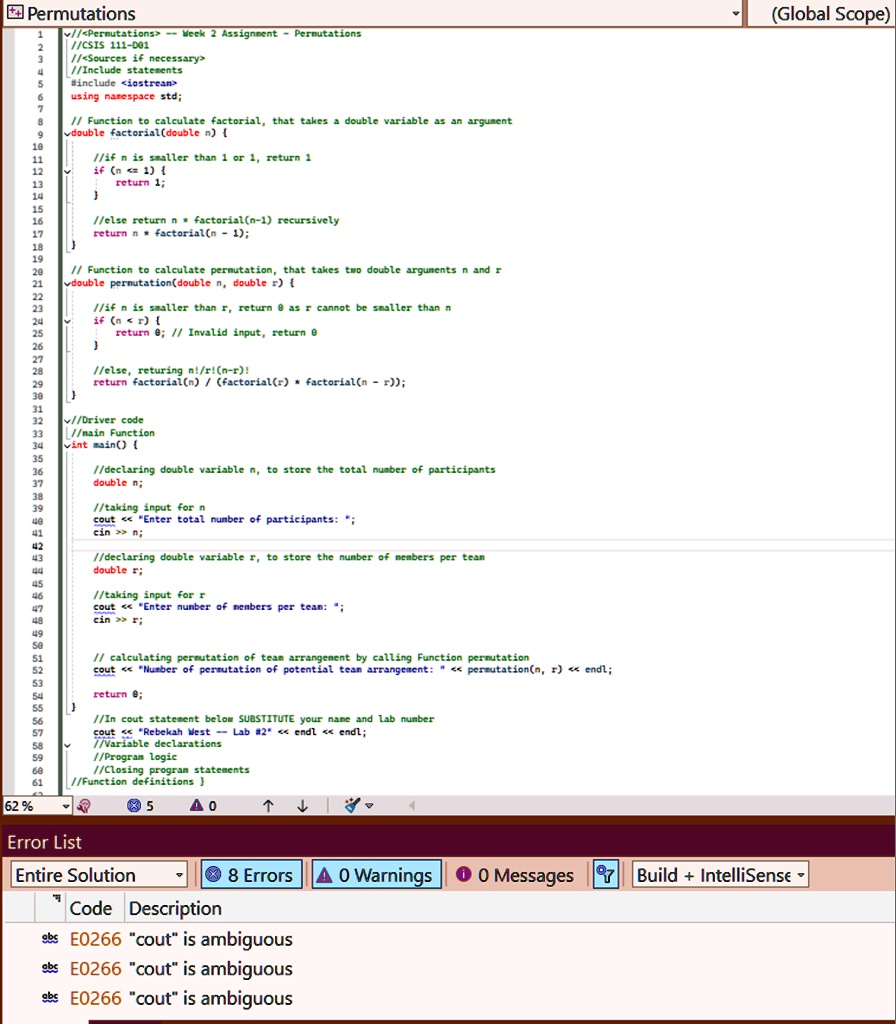
Task: Toggle the 0 Warnings filter
Action: (x=376, y=875)
